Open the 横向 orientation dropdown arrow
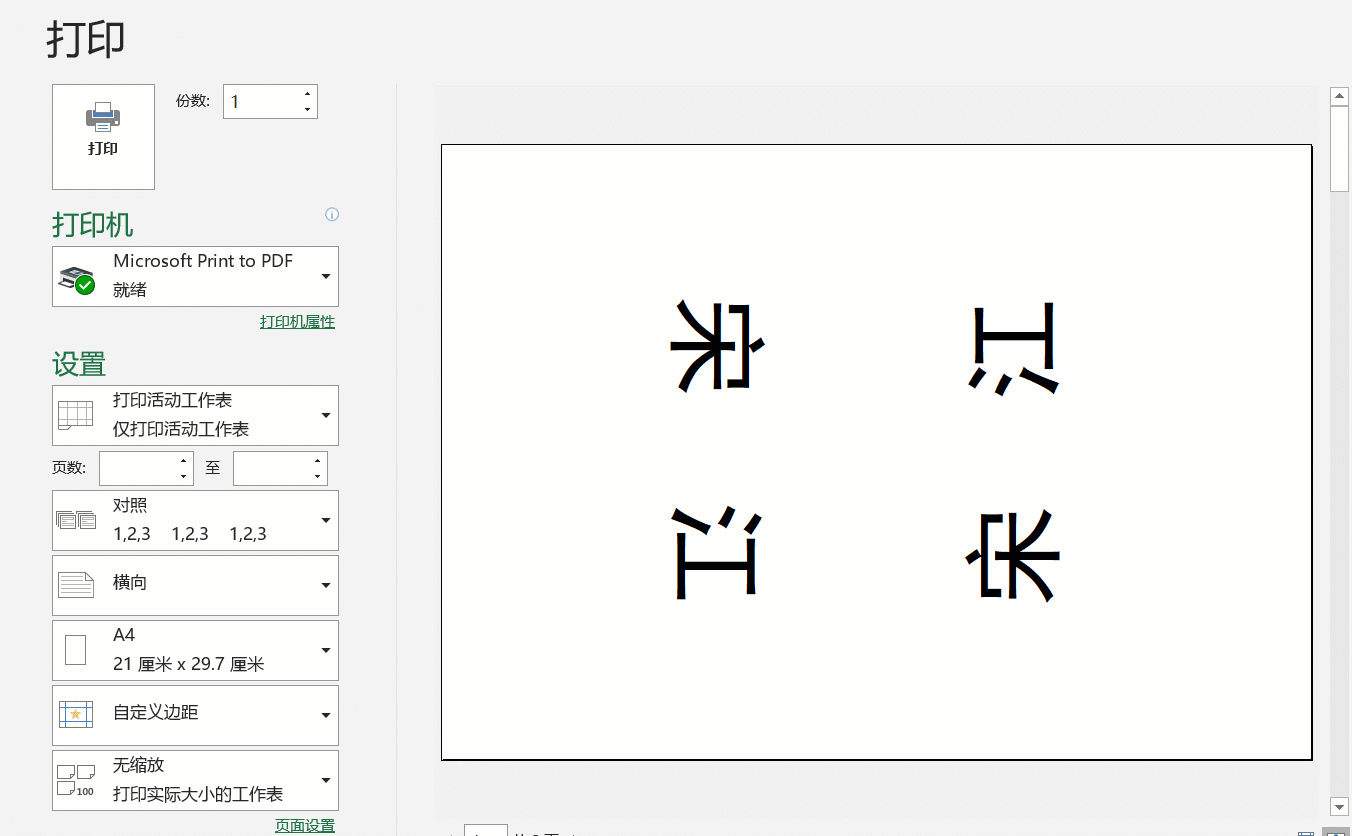 [x=326, y=585]
